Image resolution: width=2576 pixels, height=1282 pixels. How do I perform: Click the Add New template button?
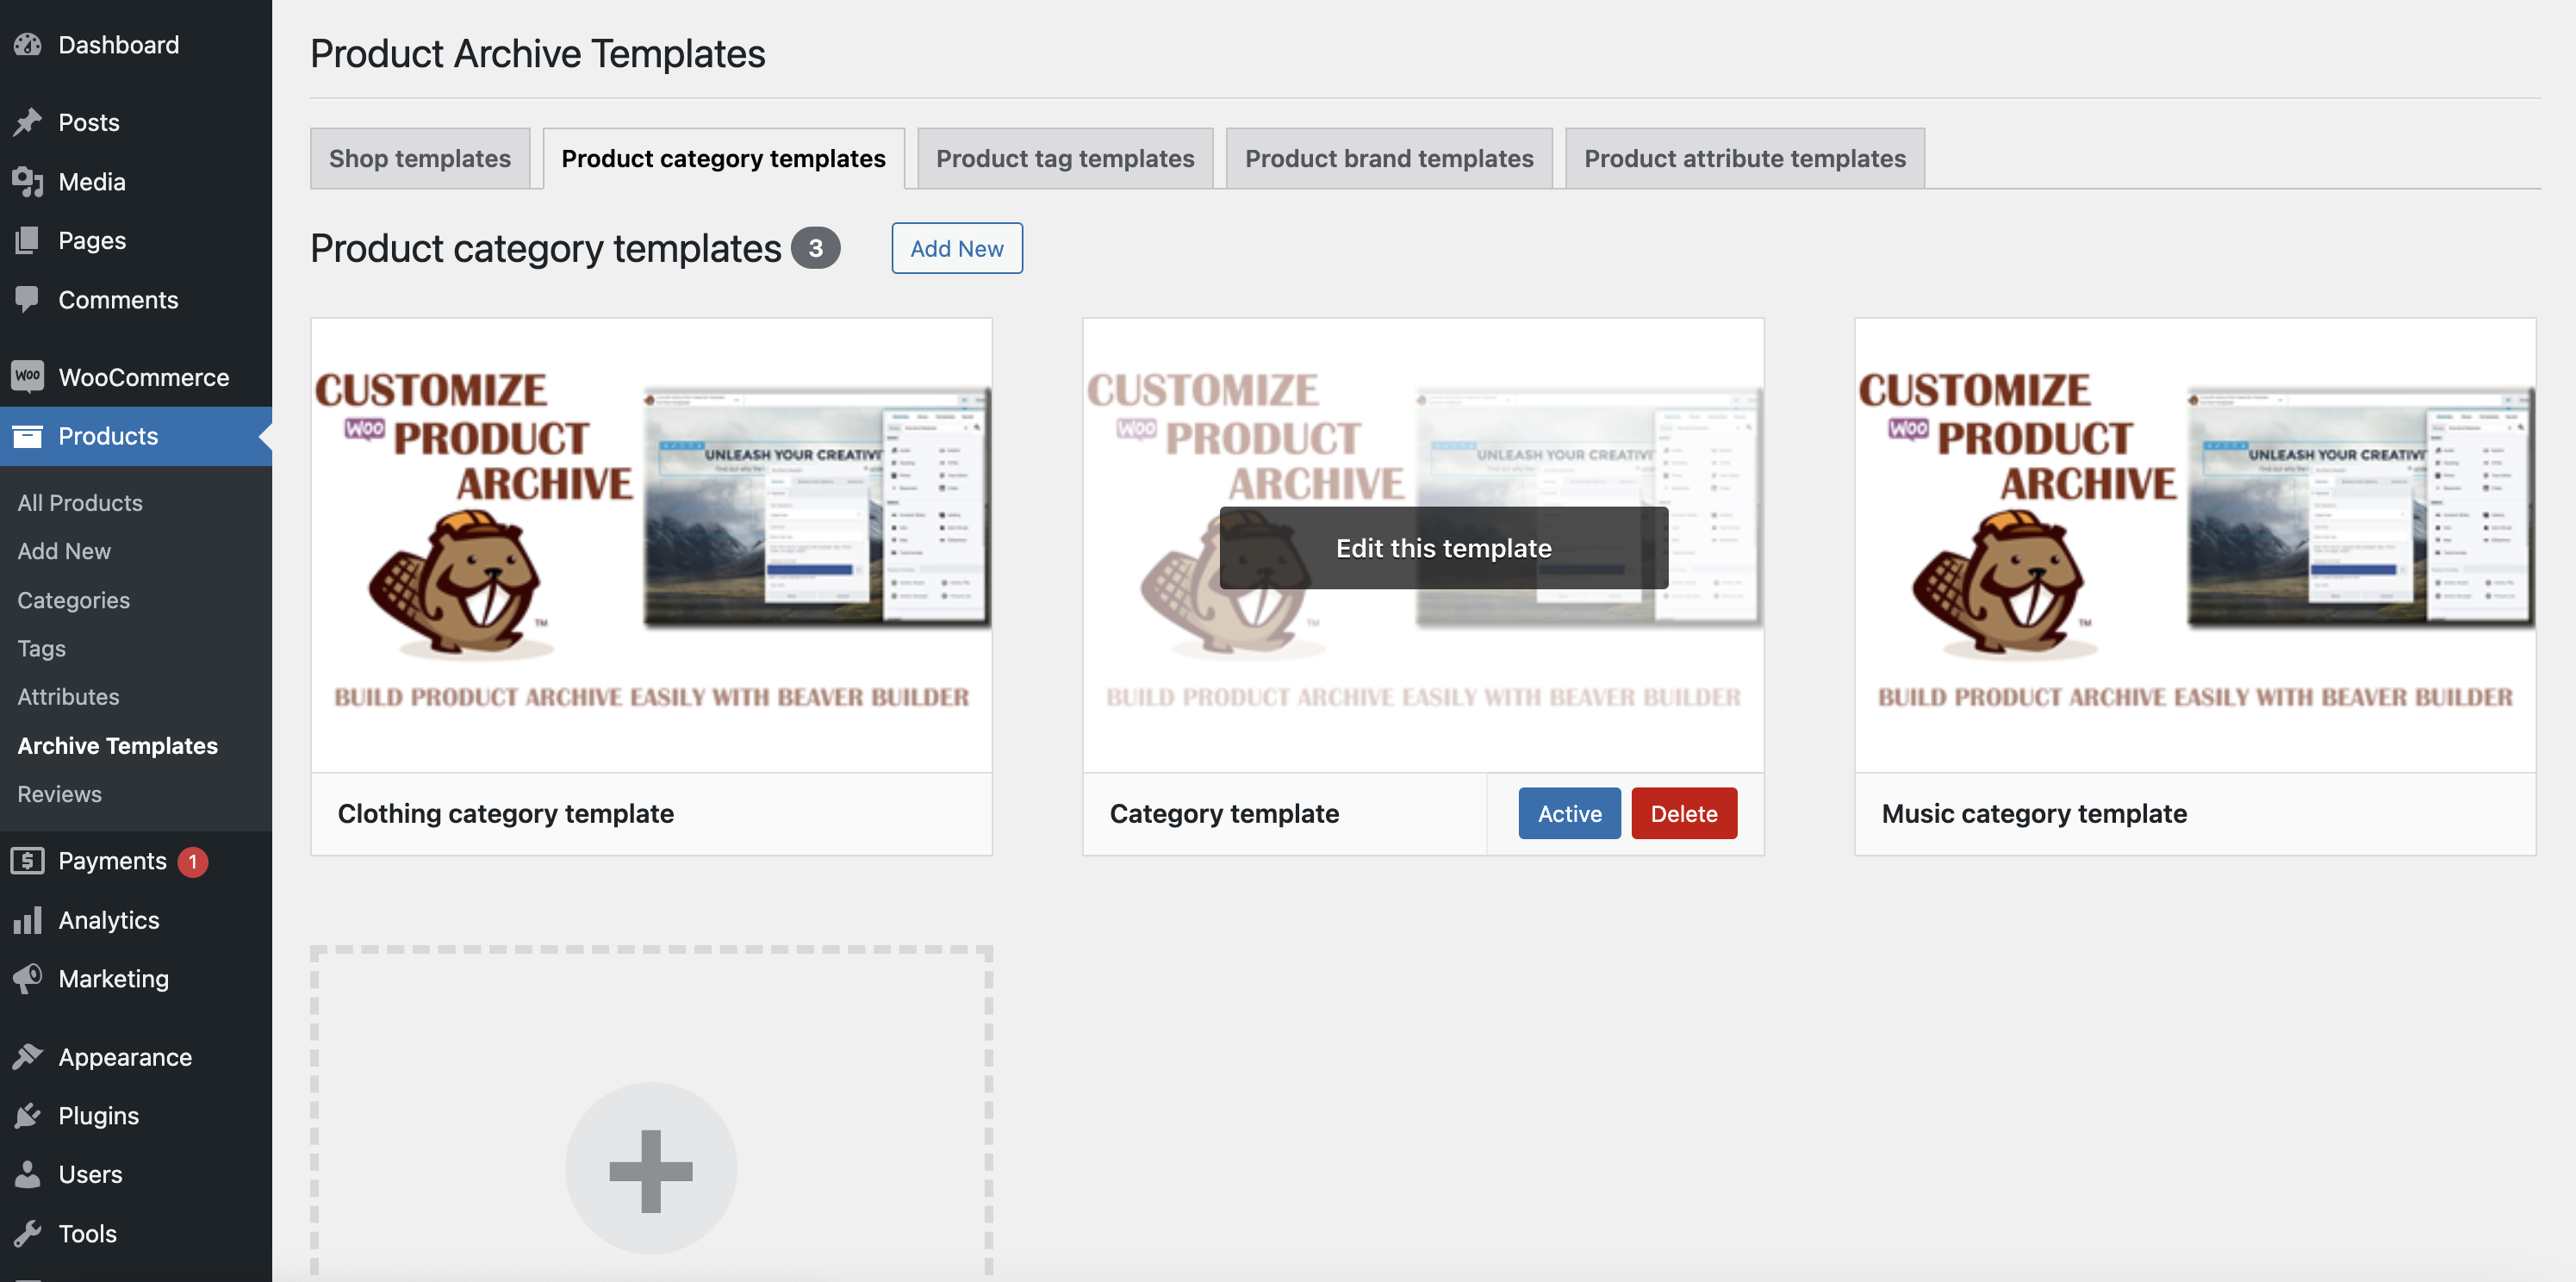(956, 248)
